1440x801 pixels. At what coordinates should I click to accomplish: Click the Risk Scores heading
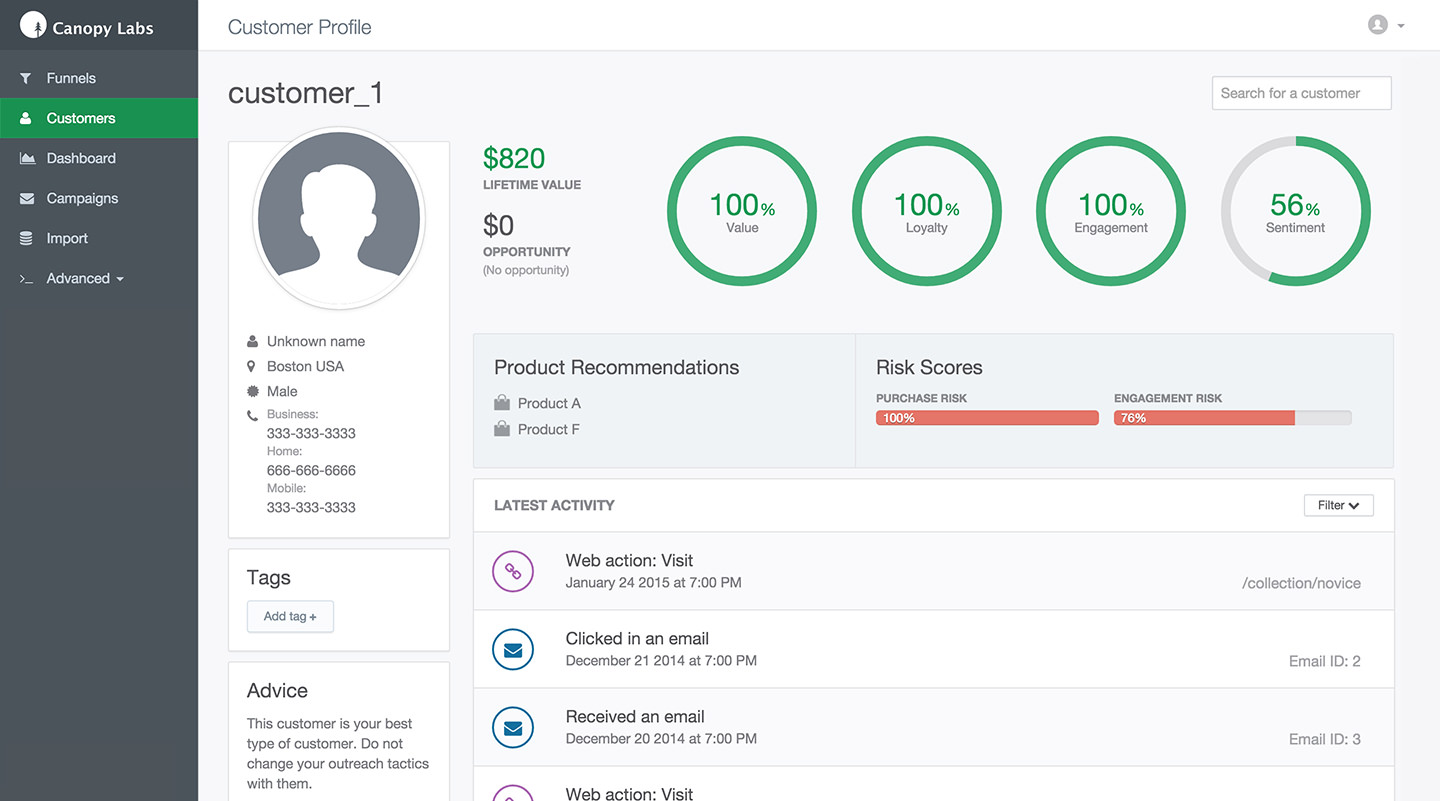(929, 367)
